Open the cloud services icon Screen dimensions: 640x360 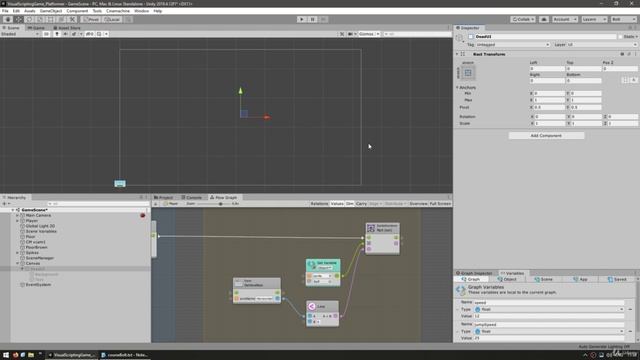point(544,19)
